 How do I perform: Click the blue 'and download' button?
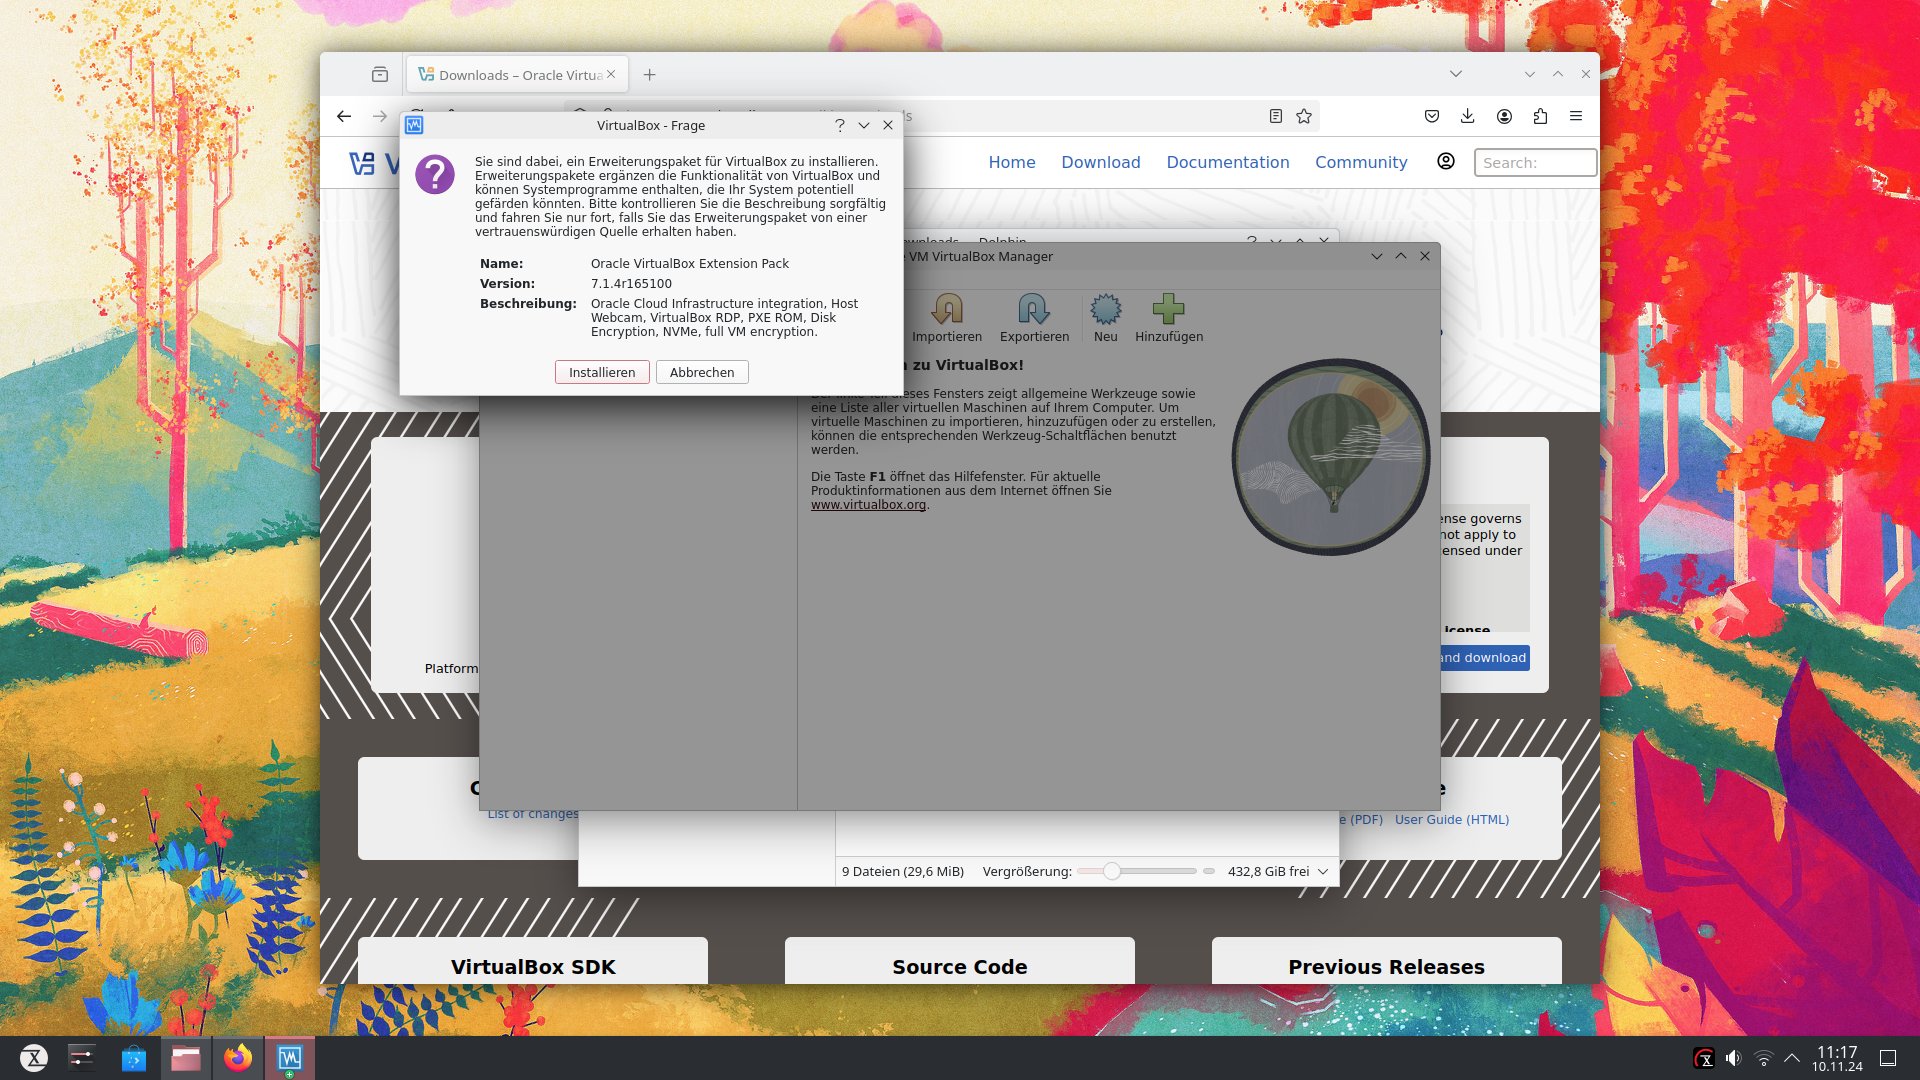[x=1485, y=657]
